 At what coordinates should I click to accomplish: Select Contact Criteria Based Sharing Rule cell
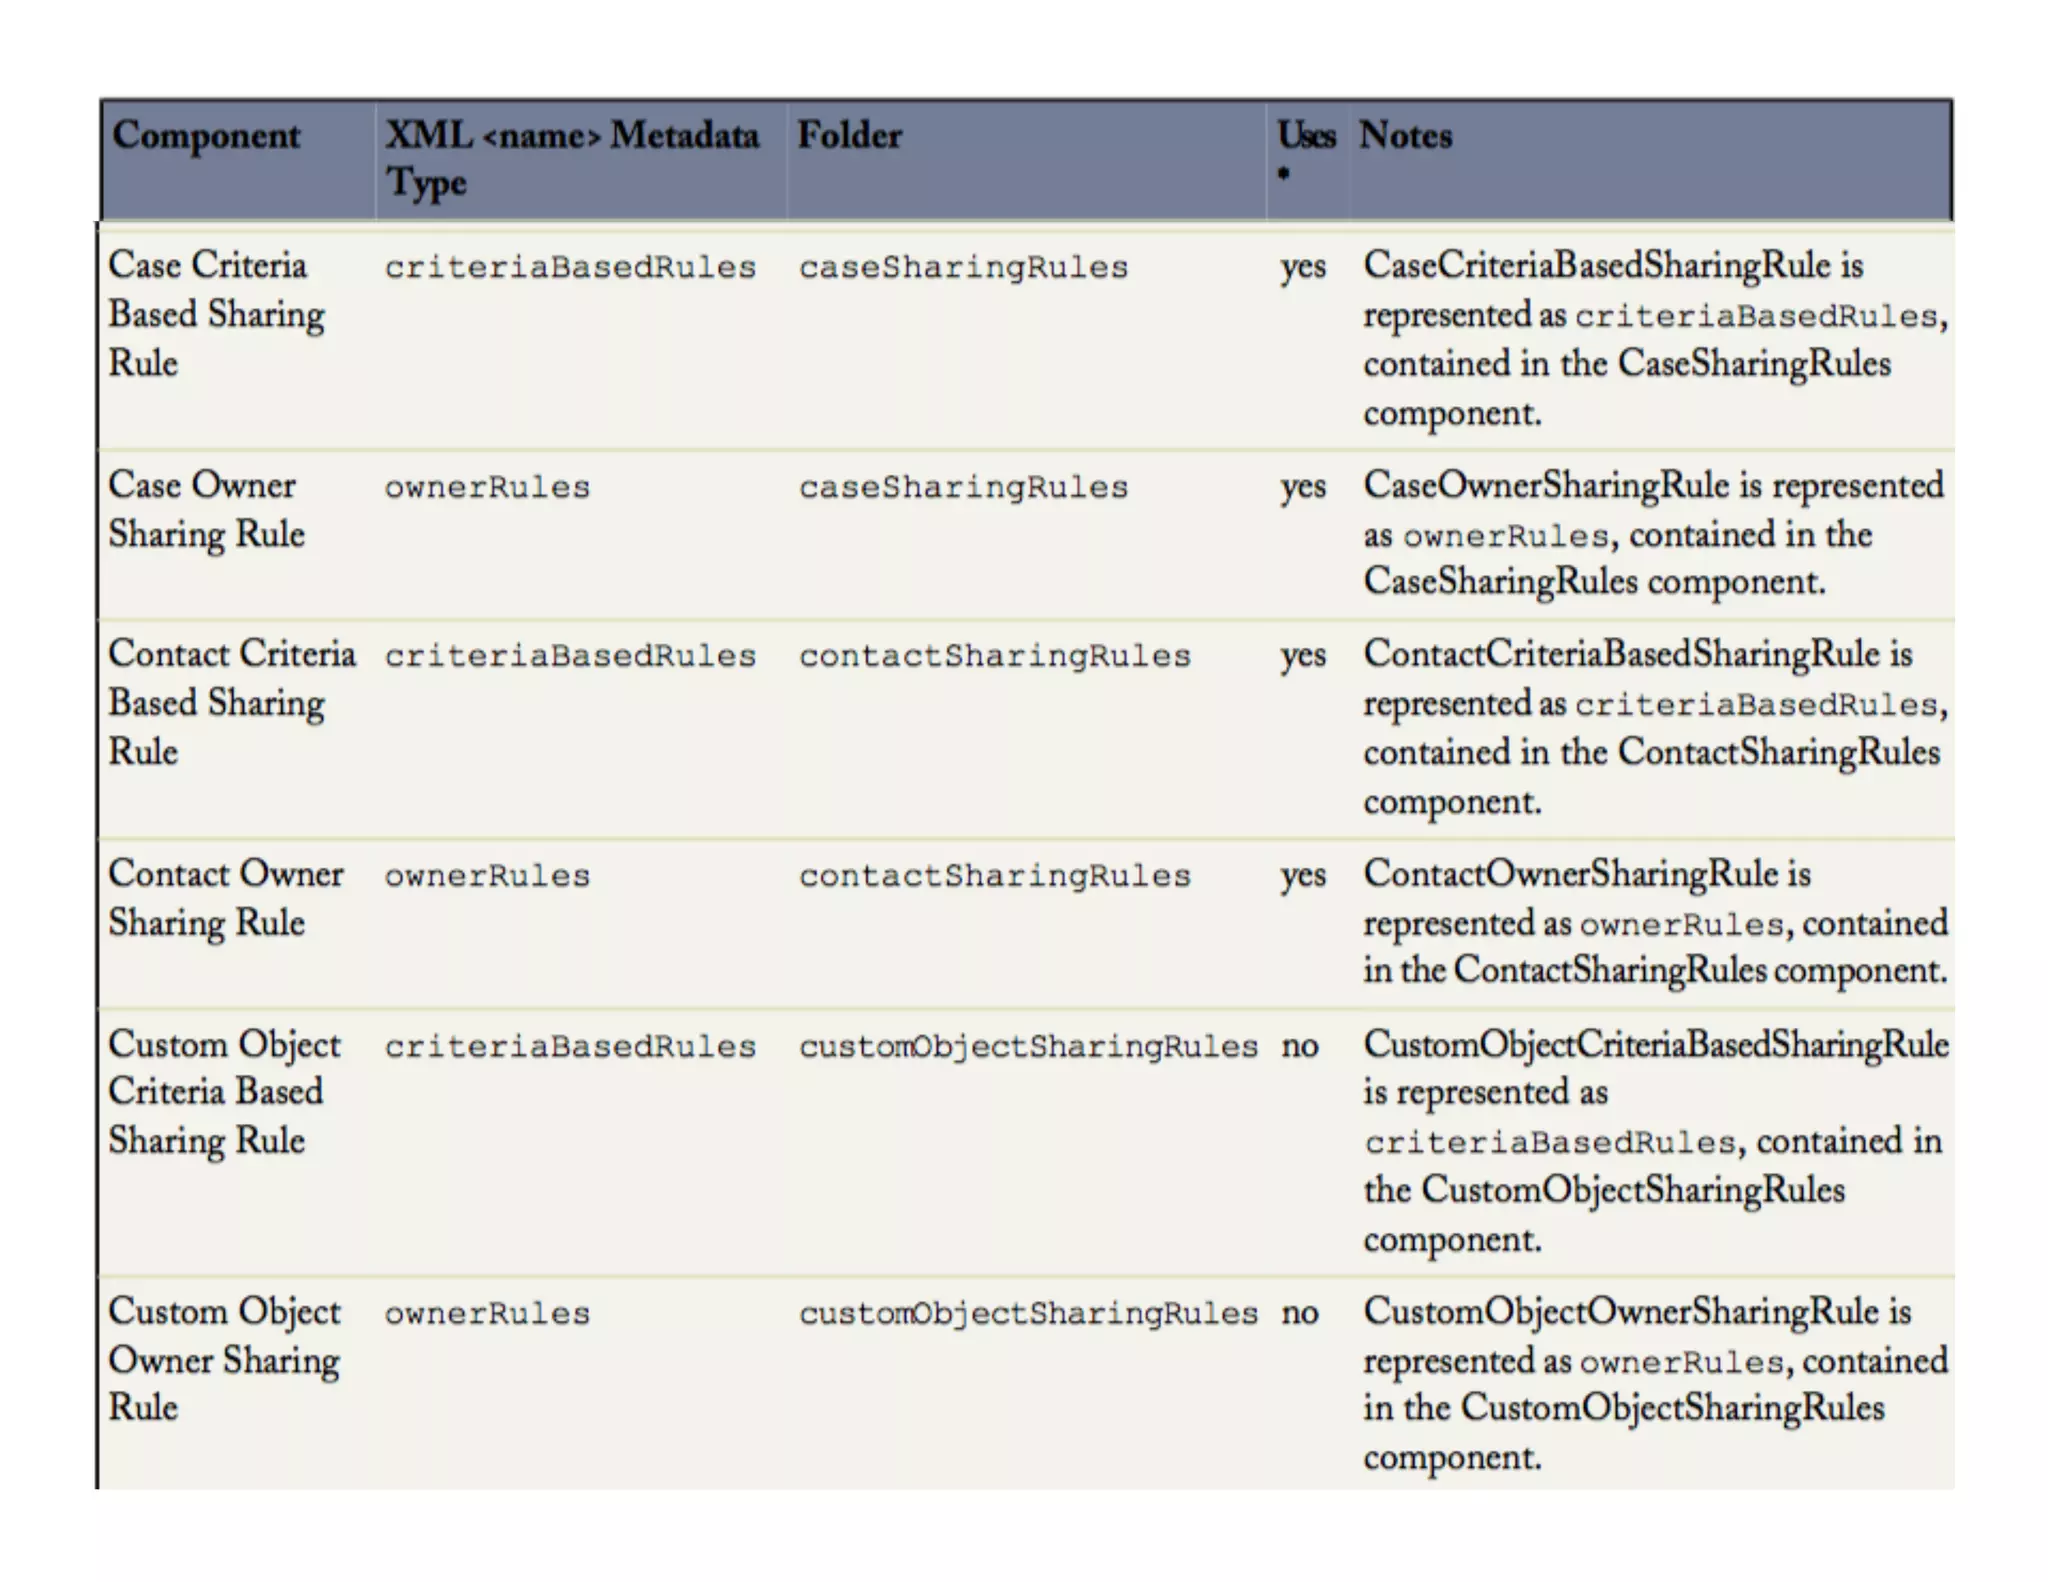(x=231, y=703)
